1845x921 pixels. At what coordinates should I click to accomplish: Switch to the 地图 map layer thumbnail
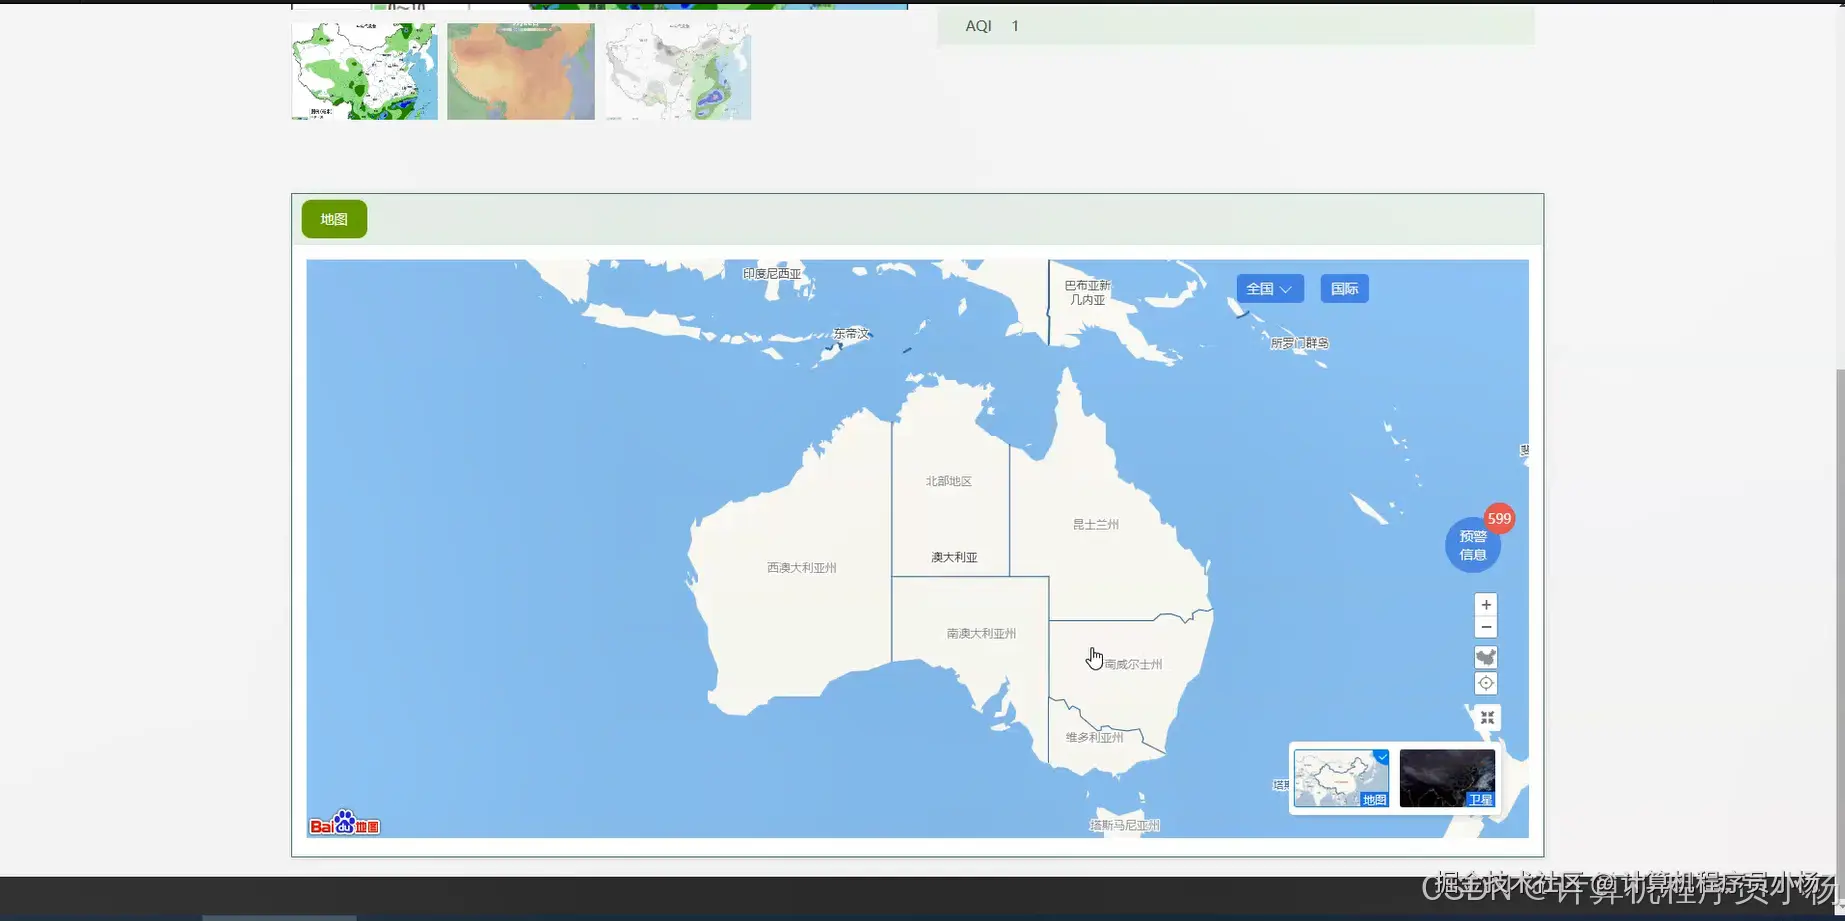[x=1341, y=778]
